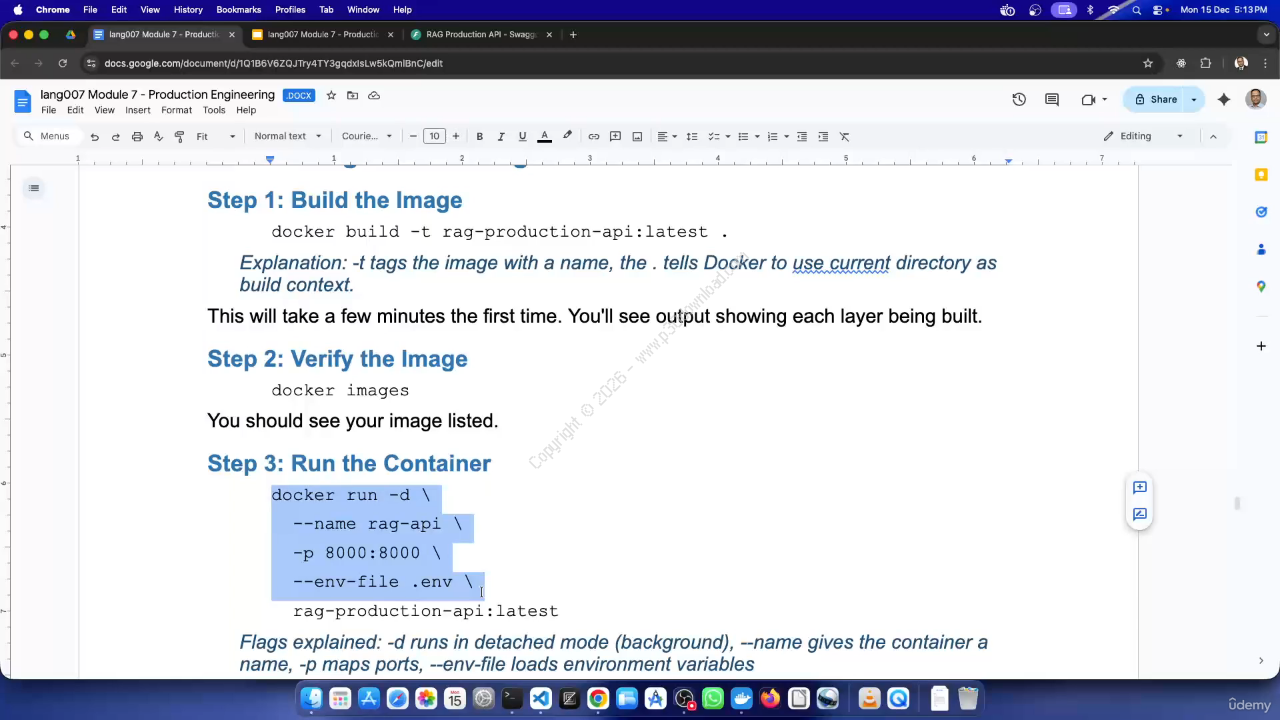Screen dimensions: 1280x720
Task: Toggle bold formatting
Action: pos(480,136)
